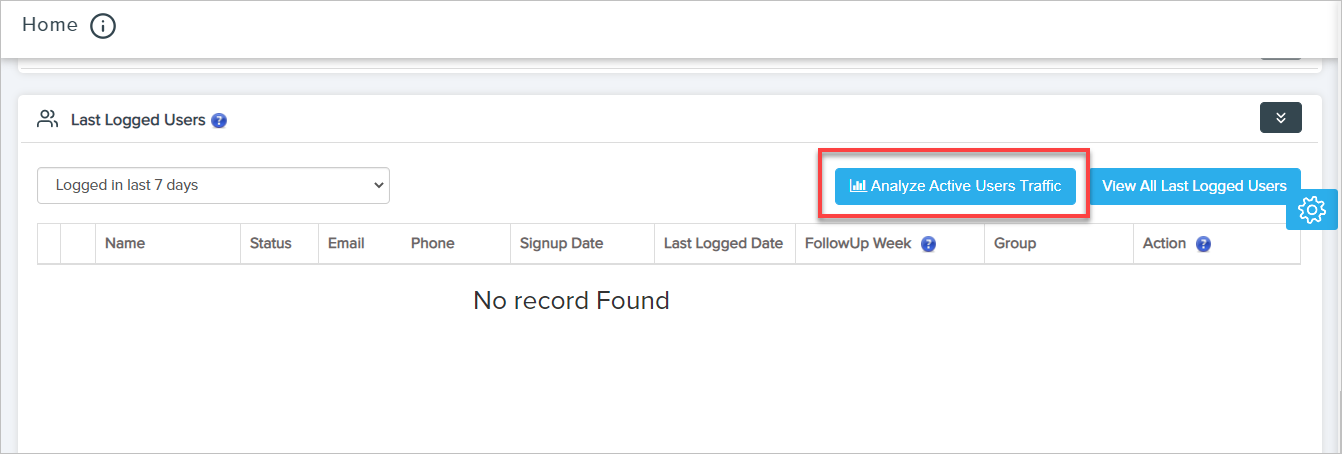Click the Home page title

[50, 25]
